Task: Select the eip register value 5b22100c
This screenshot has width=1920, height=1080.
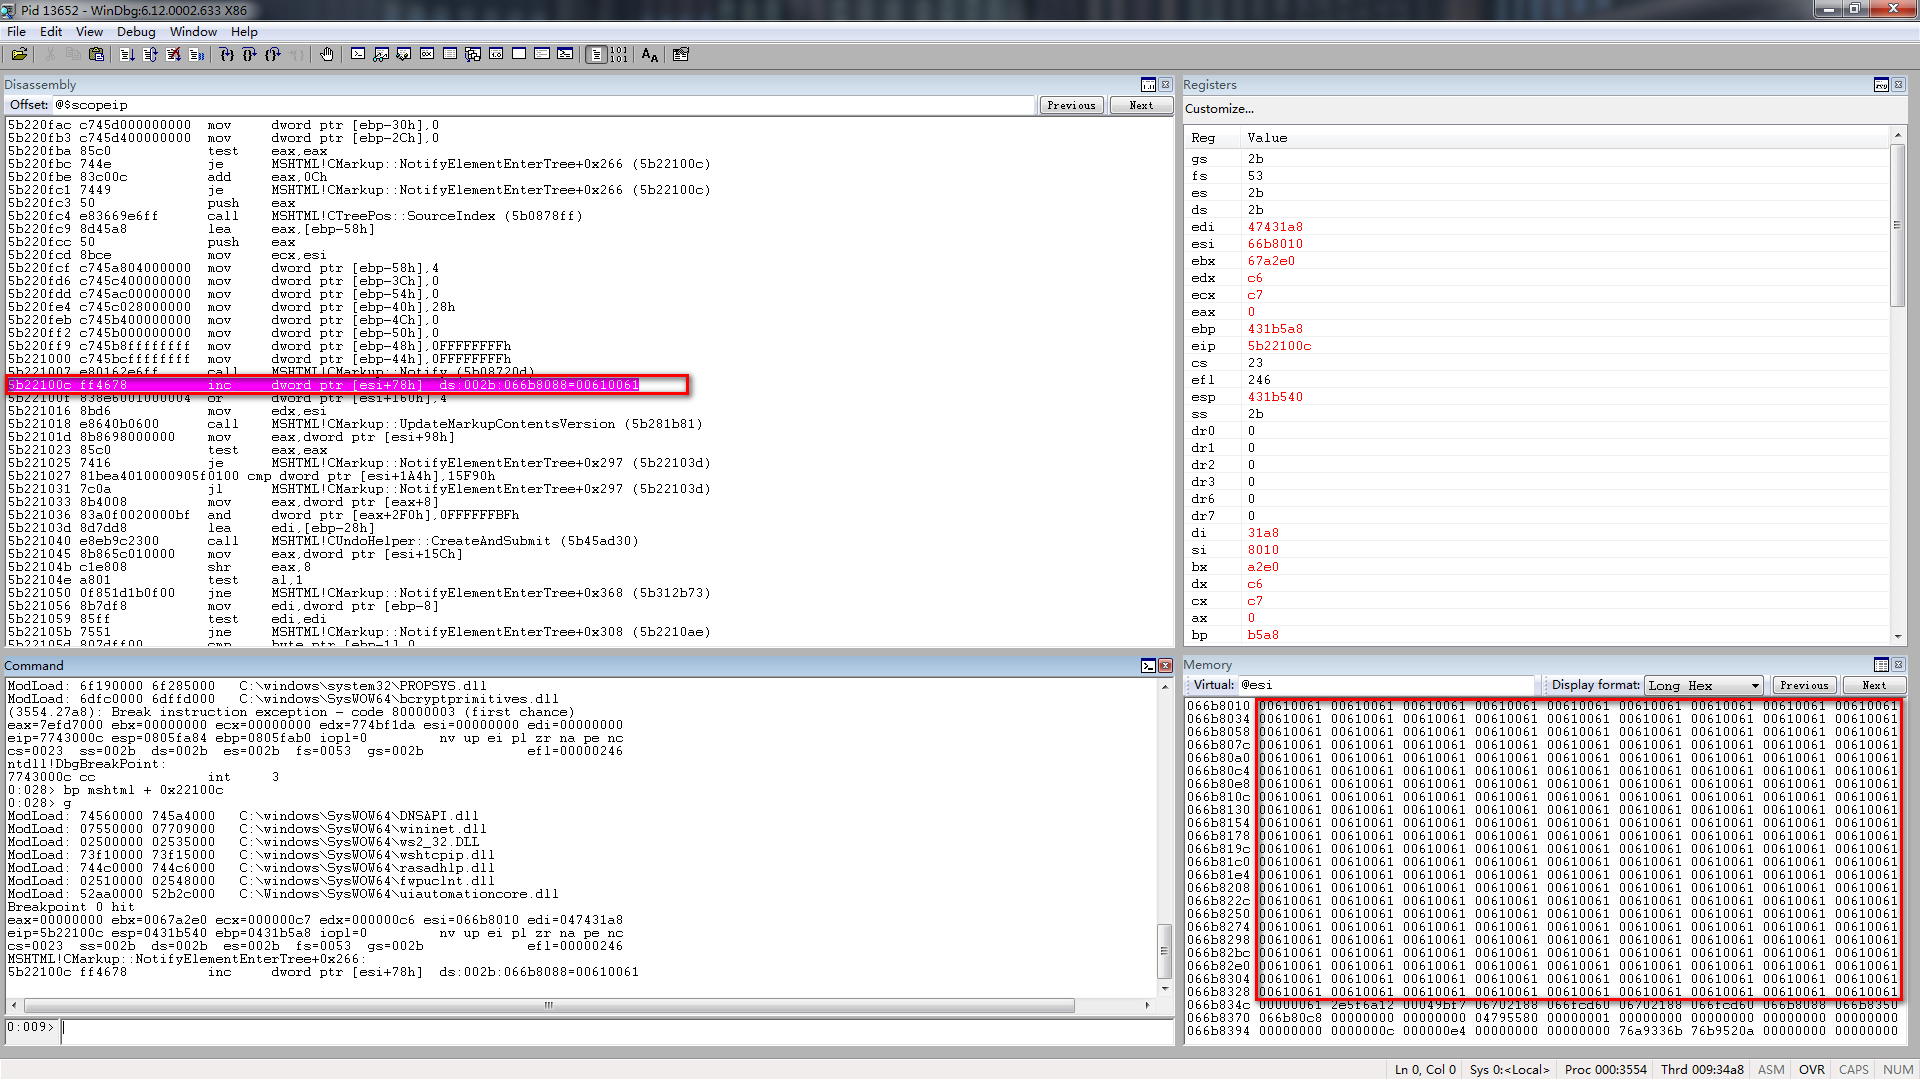Action: tap(1279, 346)
